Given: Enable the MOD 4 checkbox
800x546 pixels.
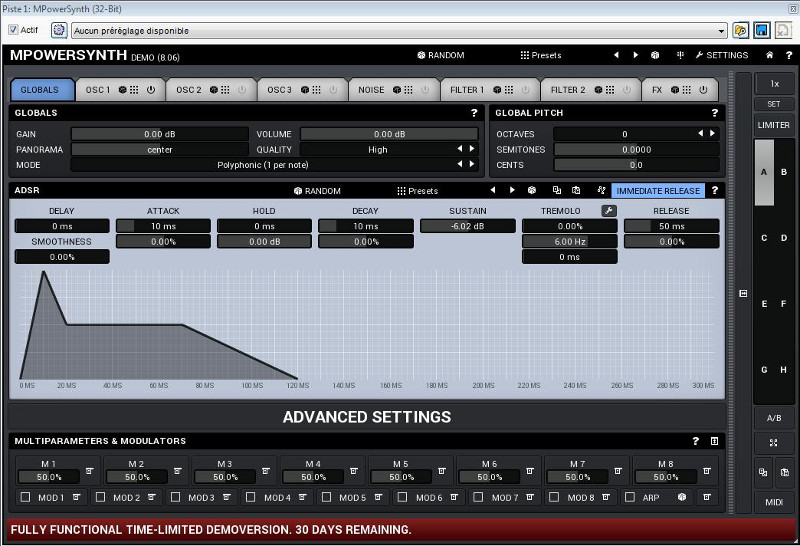Looking at the screenshot, I should pos(251,497).
